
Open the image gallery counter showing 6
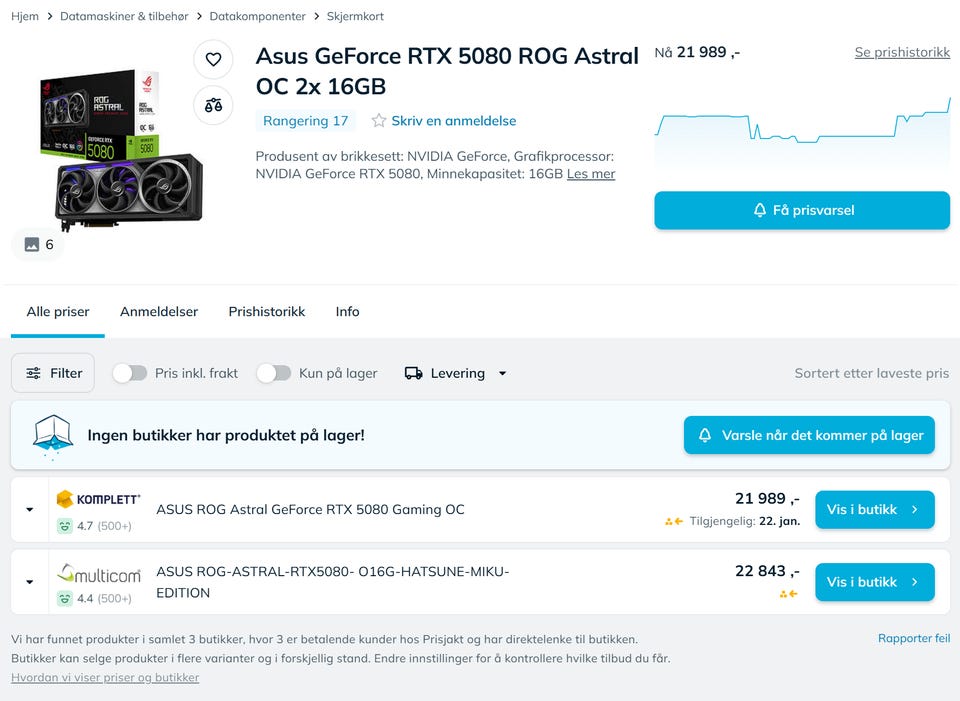tap(39, 244)
